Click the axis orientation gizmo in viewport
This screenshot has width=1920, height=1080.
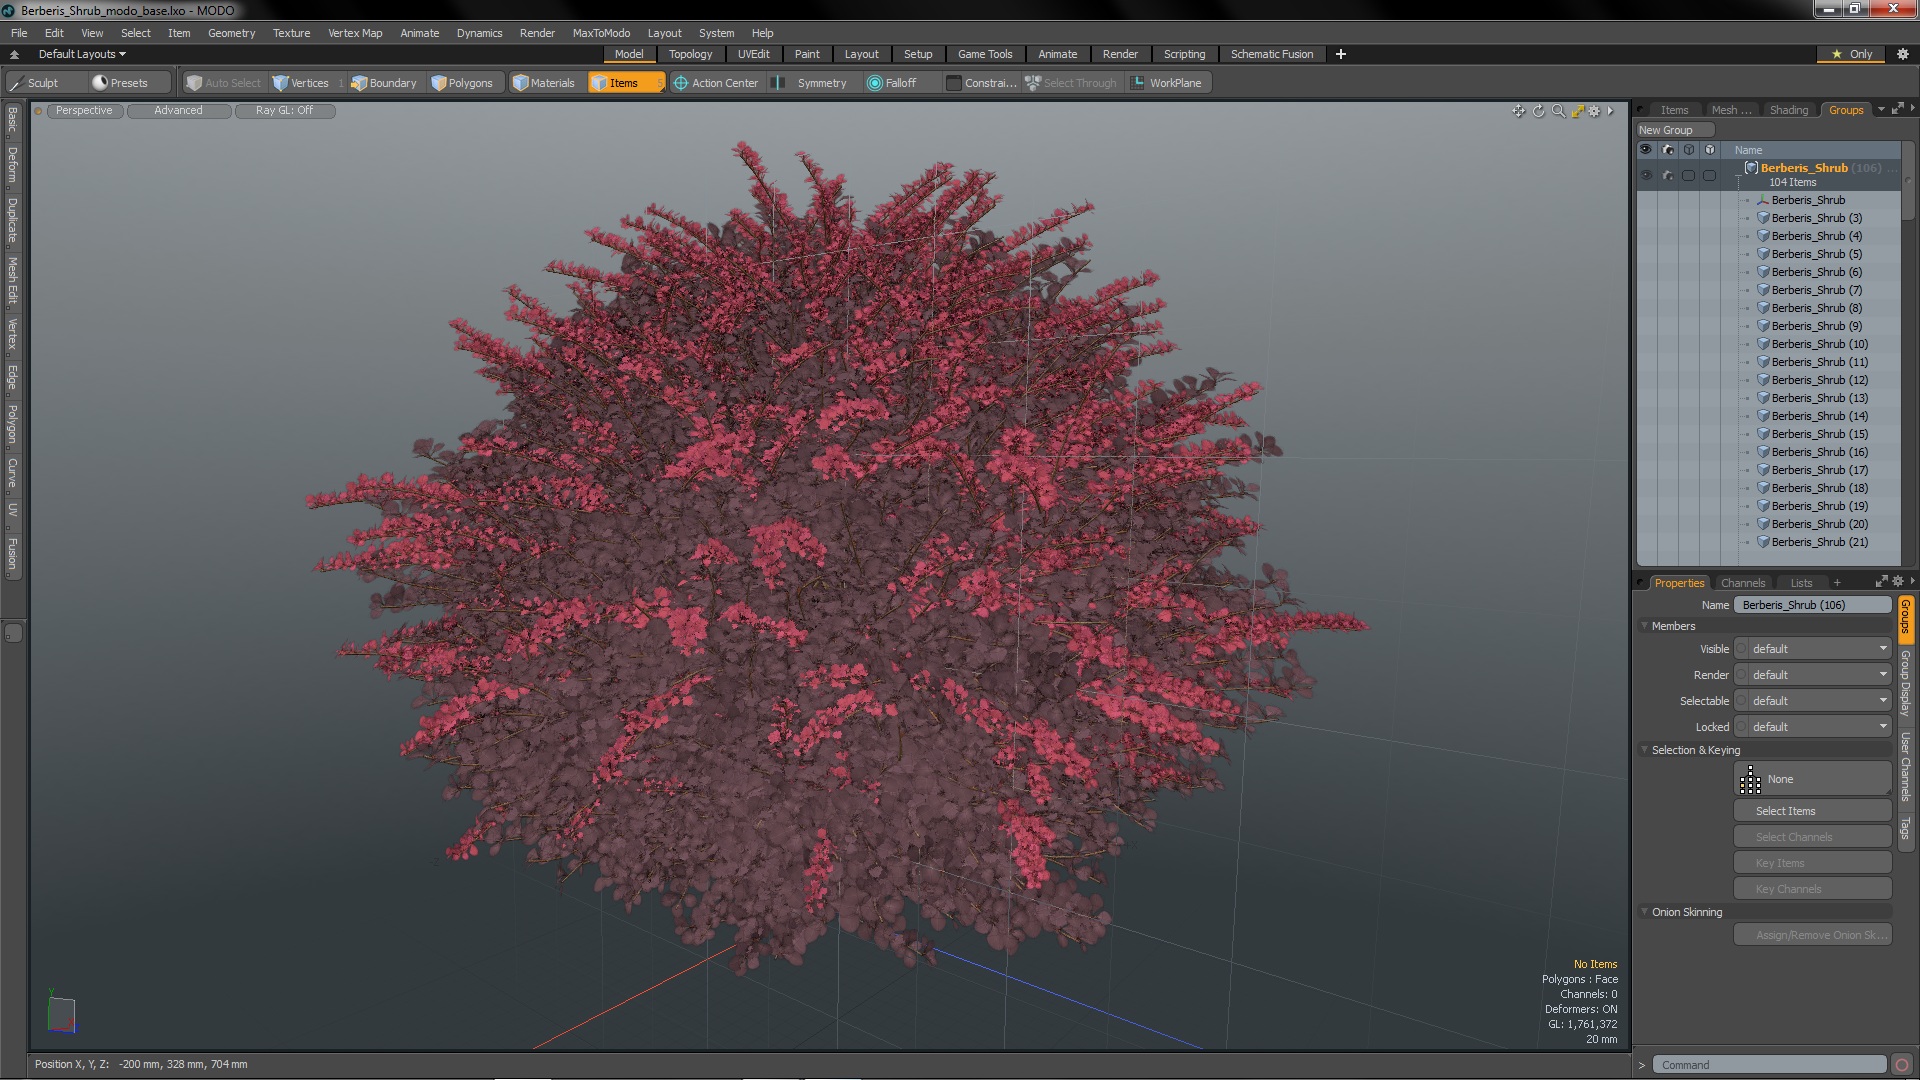coord(61,1012)
